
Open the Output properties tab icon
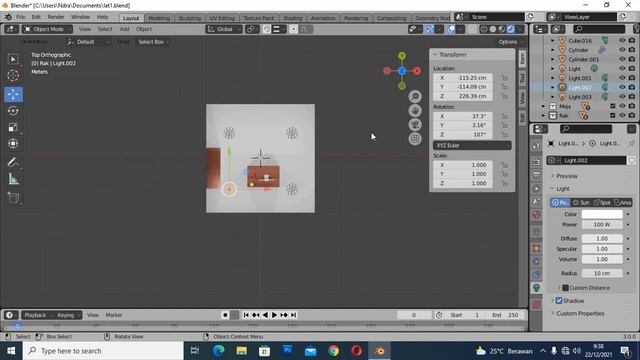tap(537, 176)
